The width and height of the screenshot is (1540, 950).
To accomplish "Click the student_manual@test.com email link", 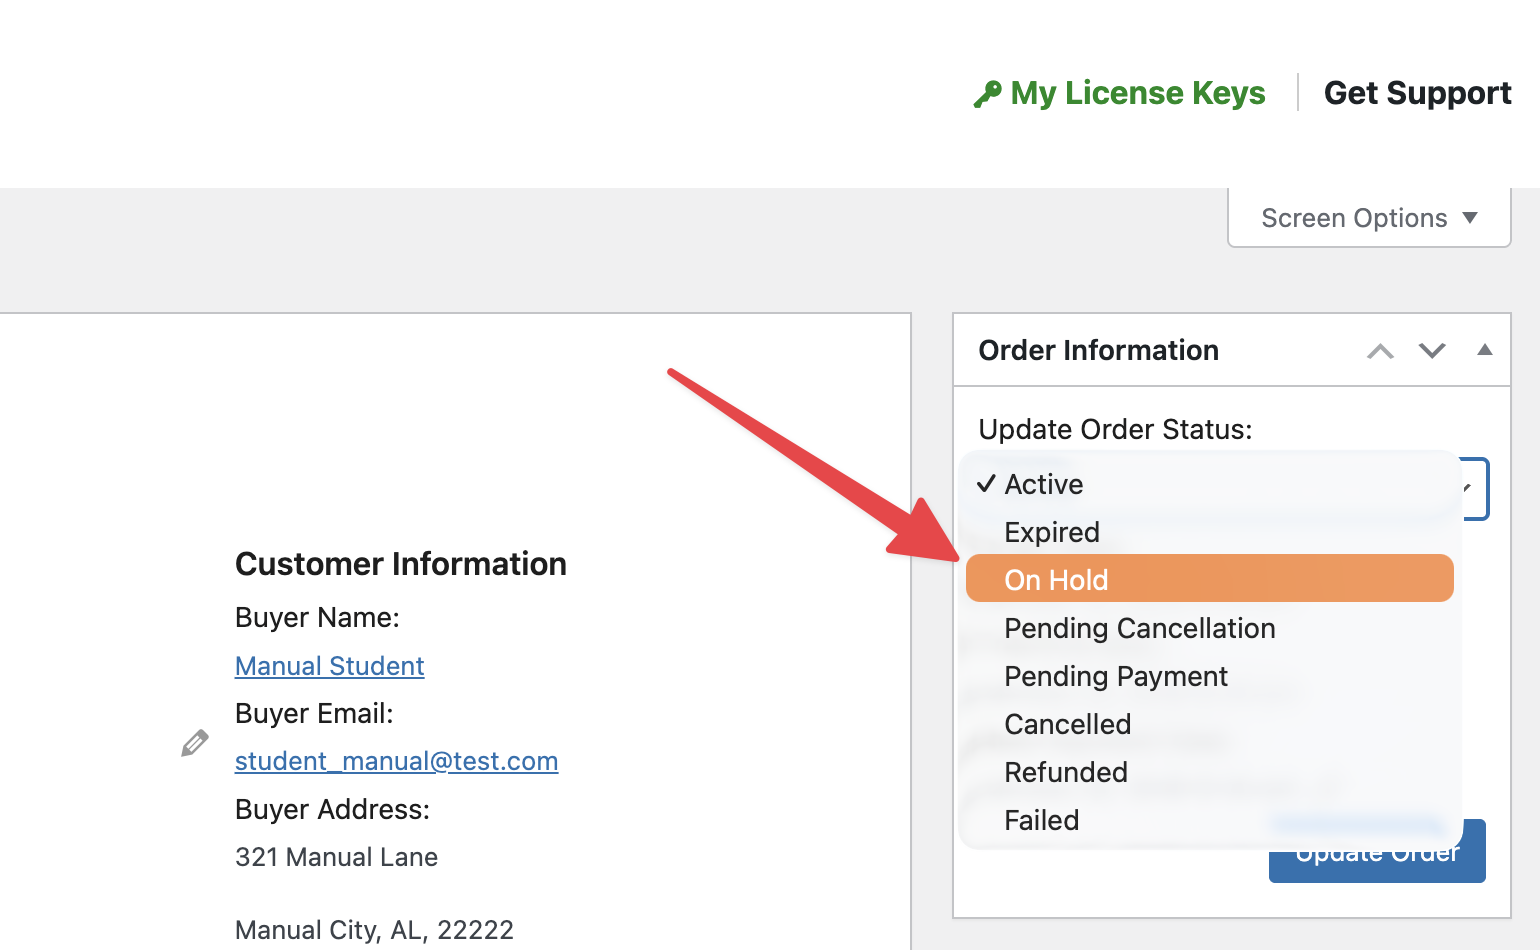I will 396,761.
